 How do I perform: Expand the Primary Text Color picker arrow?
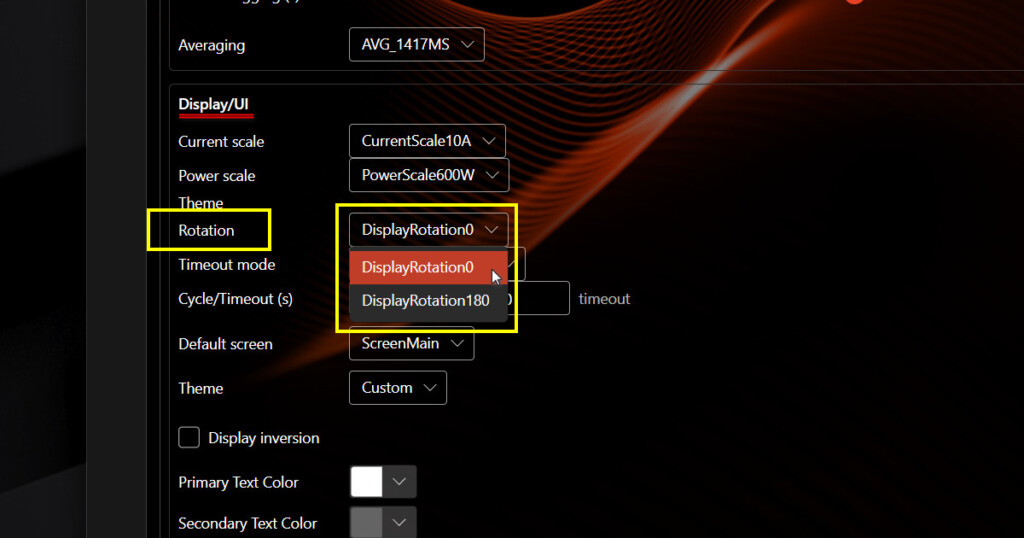400,482
